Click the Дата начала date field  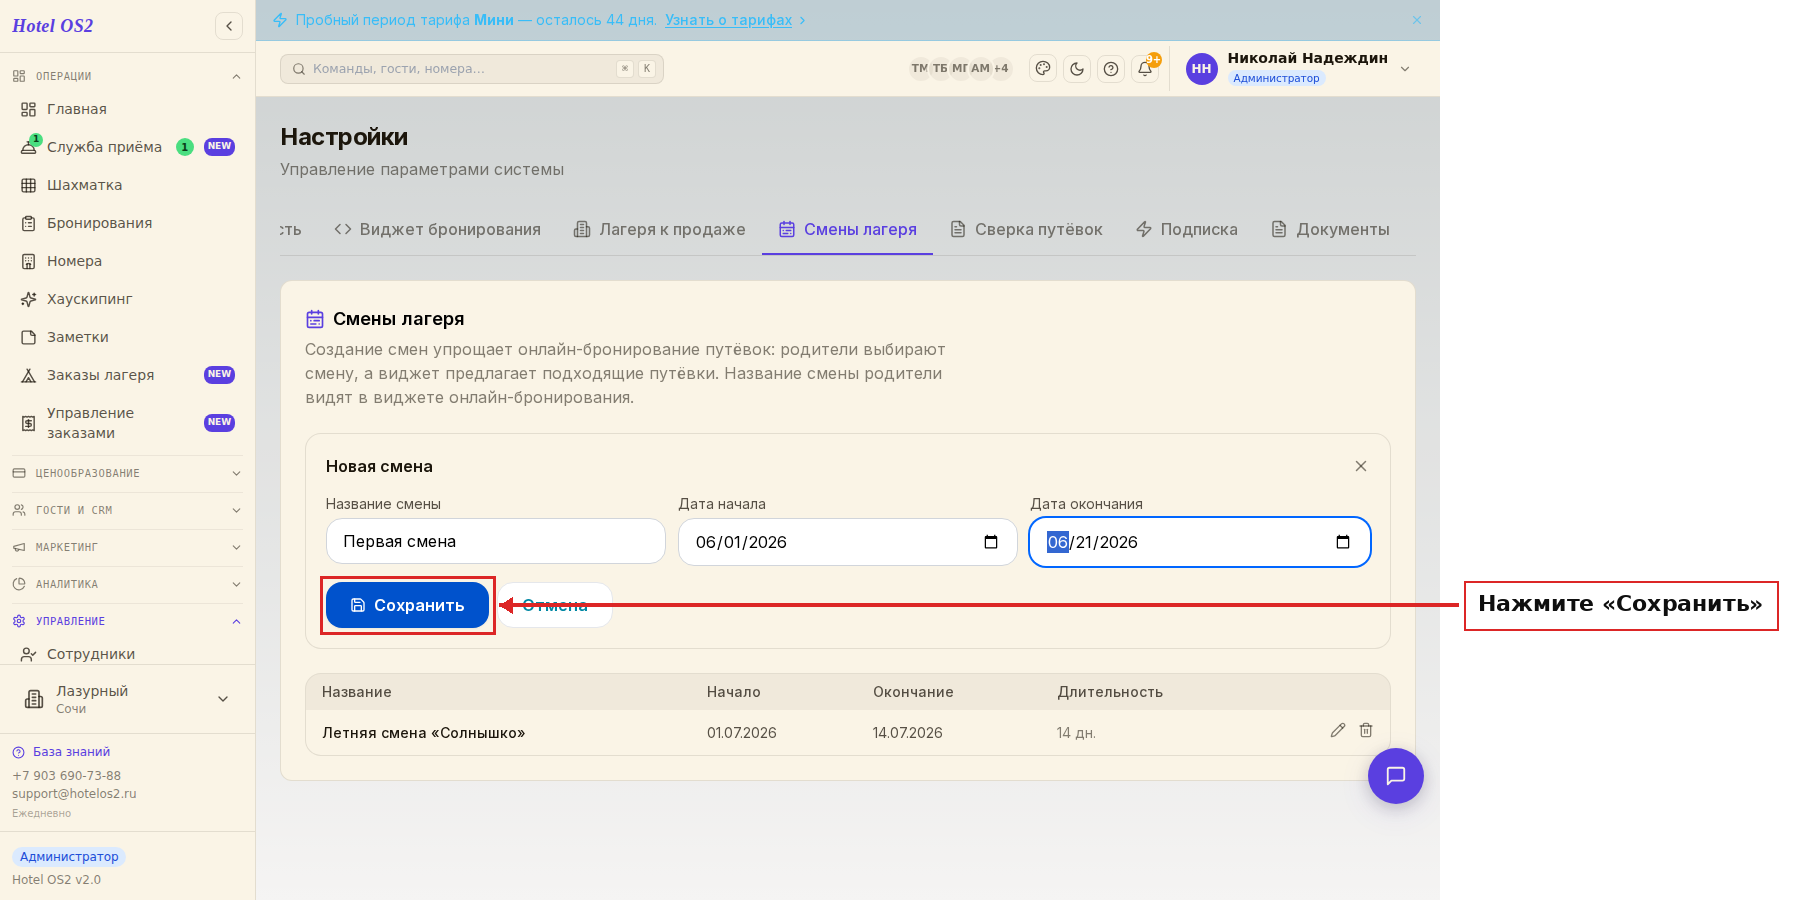coord(848,541)
